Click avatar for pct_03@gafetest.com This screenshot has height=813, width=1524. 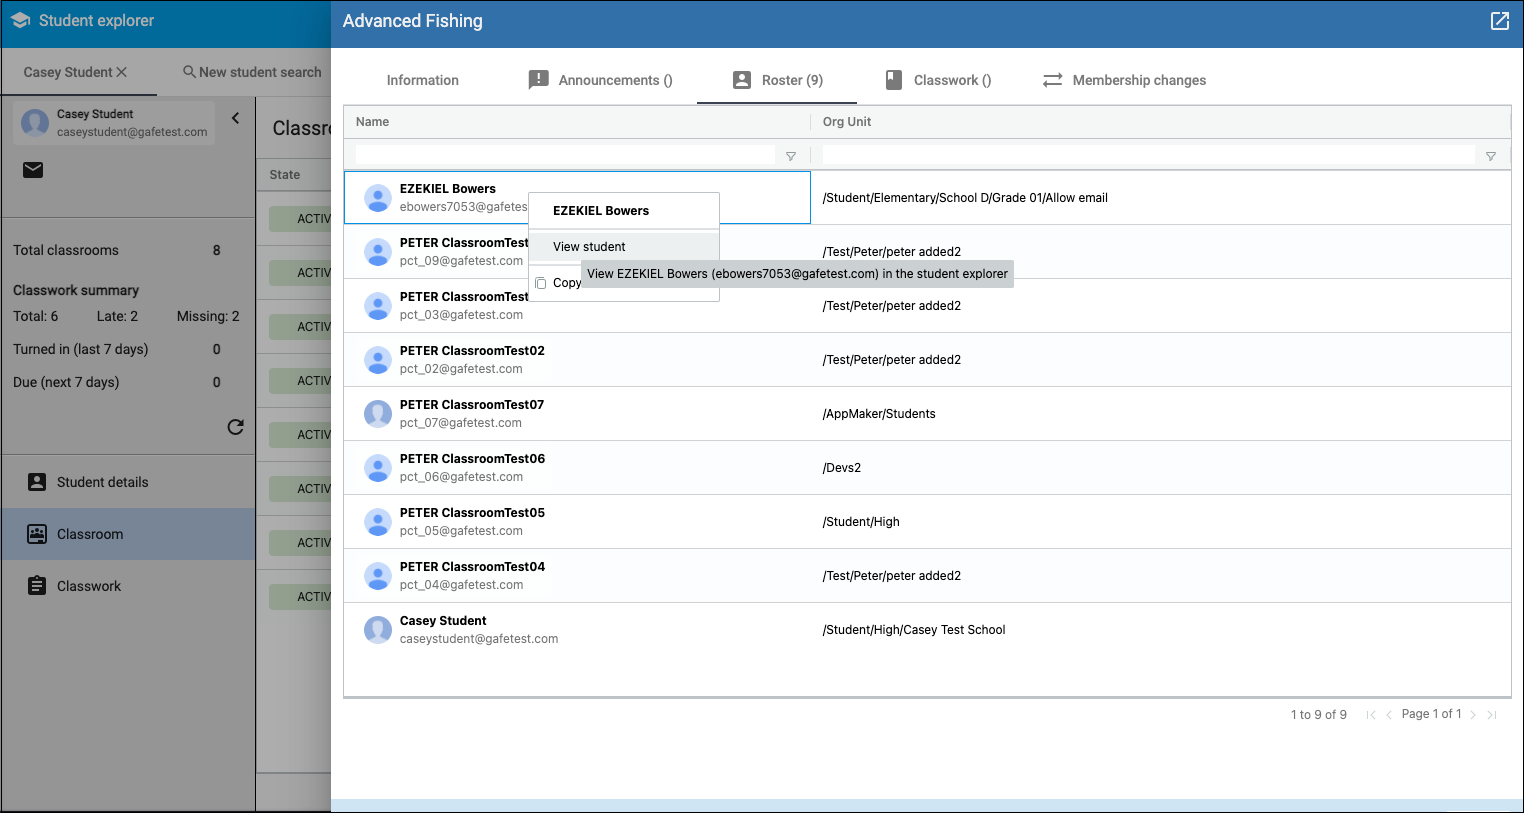(x=378, y=306)
